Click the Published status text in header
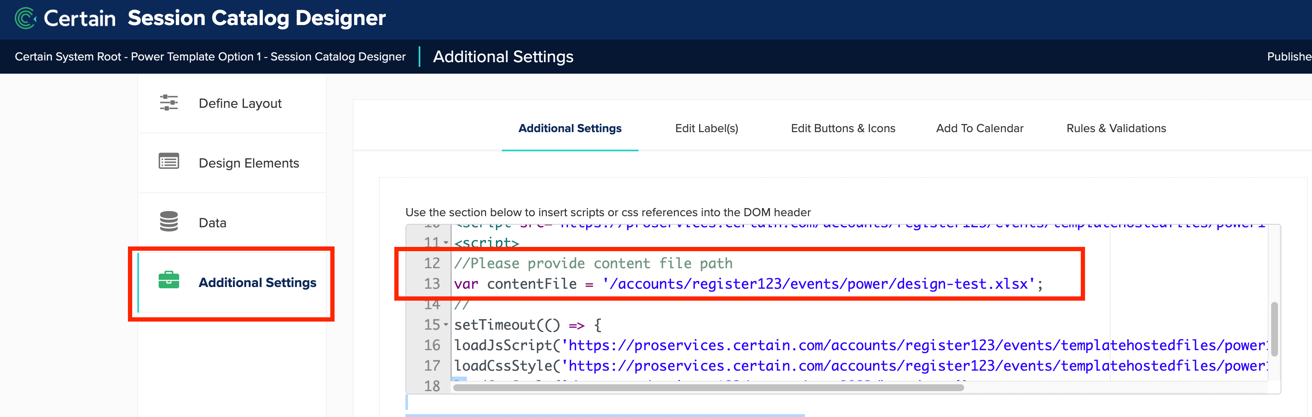This screenshot has height=417, width=1312. coord(1289,57)
